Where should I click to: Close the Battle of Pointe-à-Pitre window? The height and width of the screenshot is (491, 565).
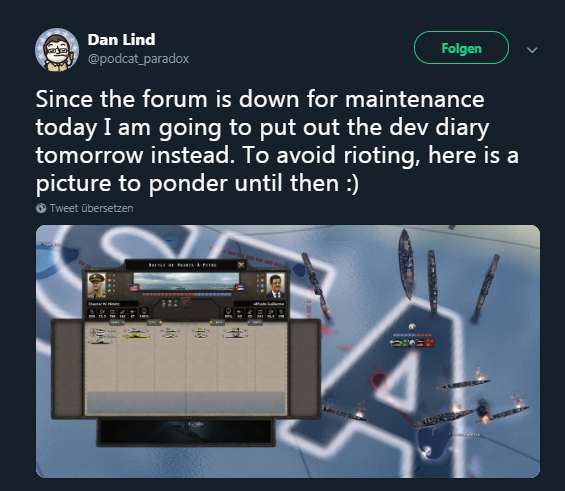click(241, 265)
